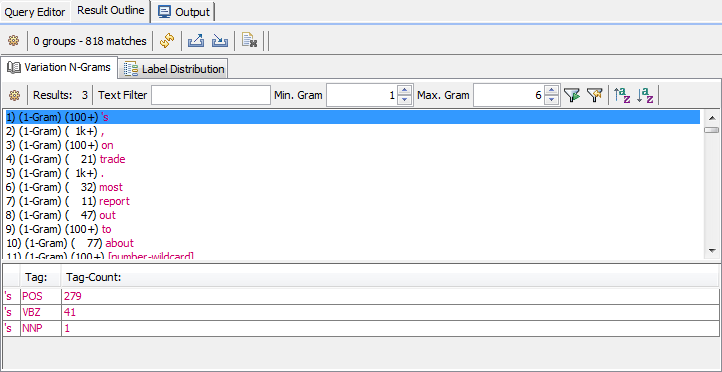Focus the Text Filter input field
The image size is (722, 372).
[211, 95]
